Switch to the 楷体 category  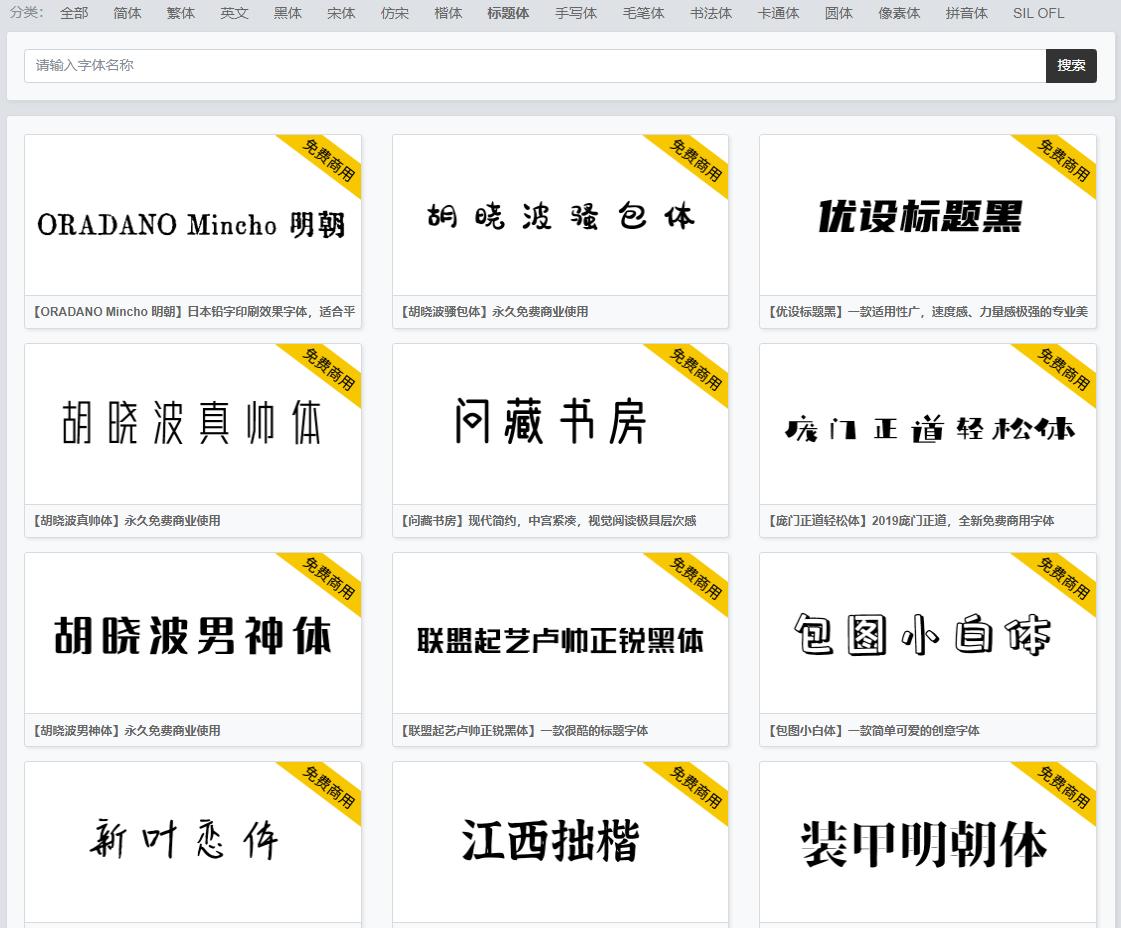448,13
